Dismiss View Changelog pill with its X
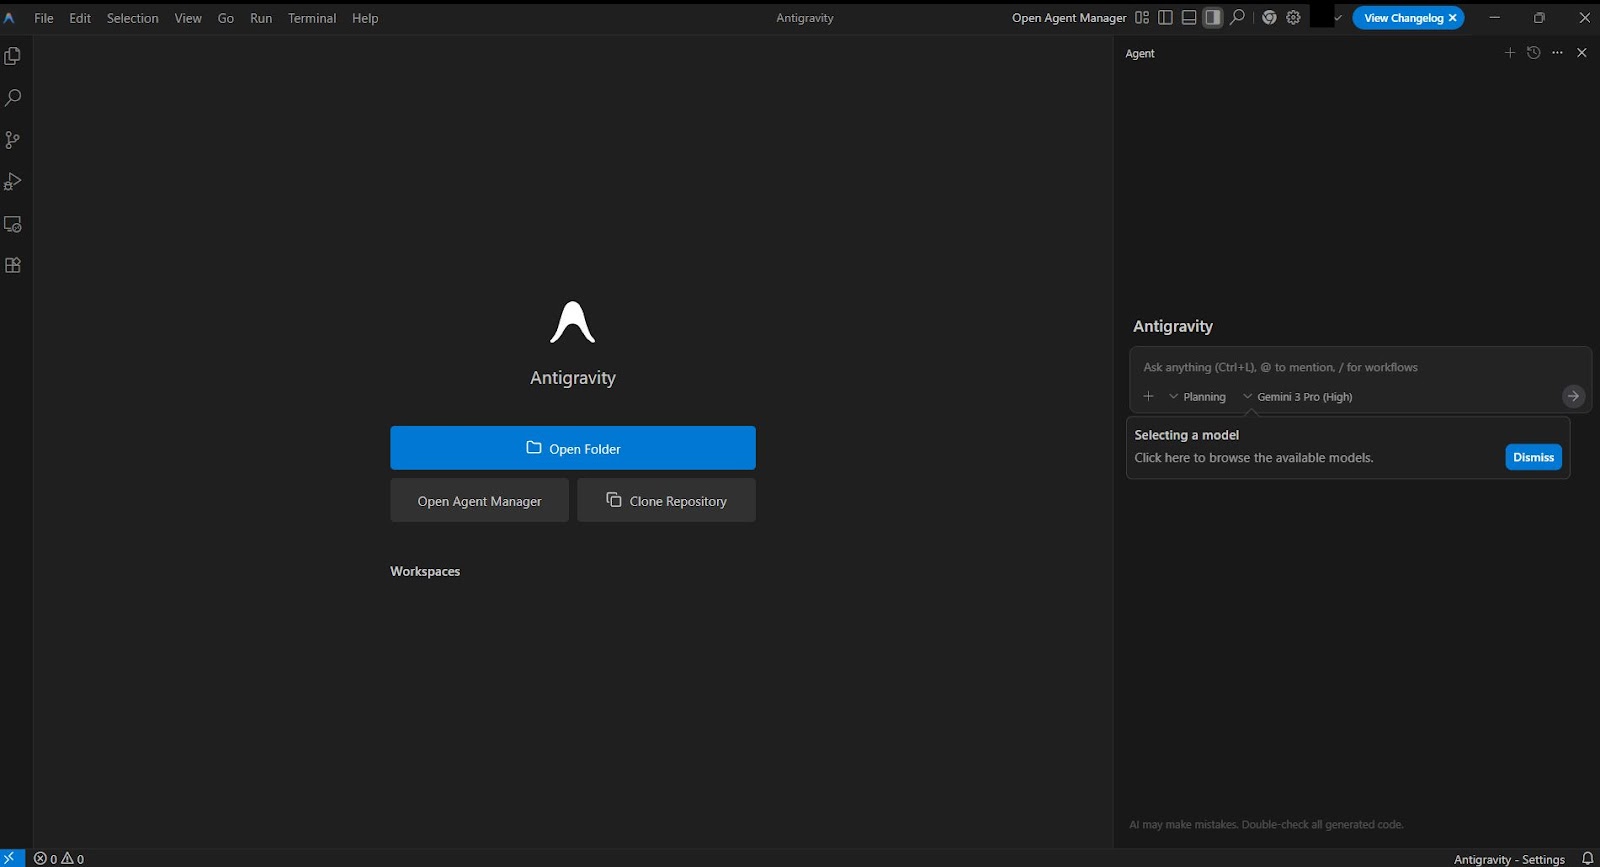1600x867 pixels. click(1453, 18)
